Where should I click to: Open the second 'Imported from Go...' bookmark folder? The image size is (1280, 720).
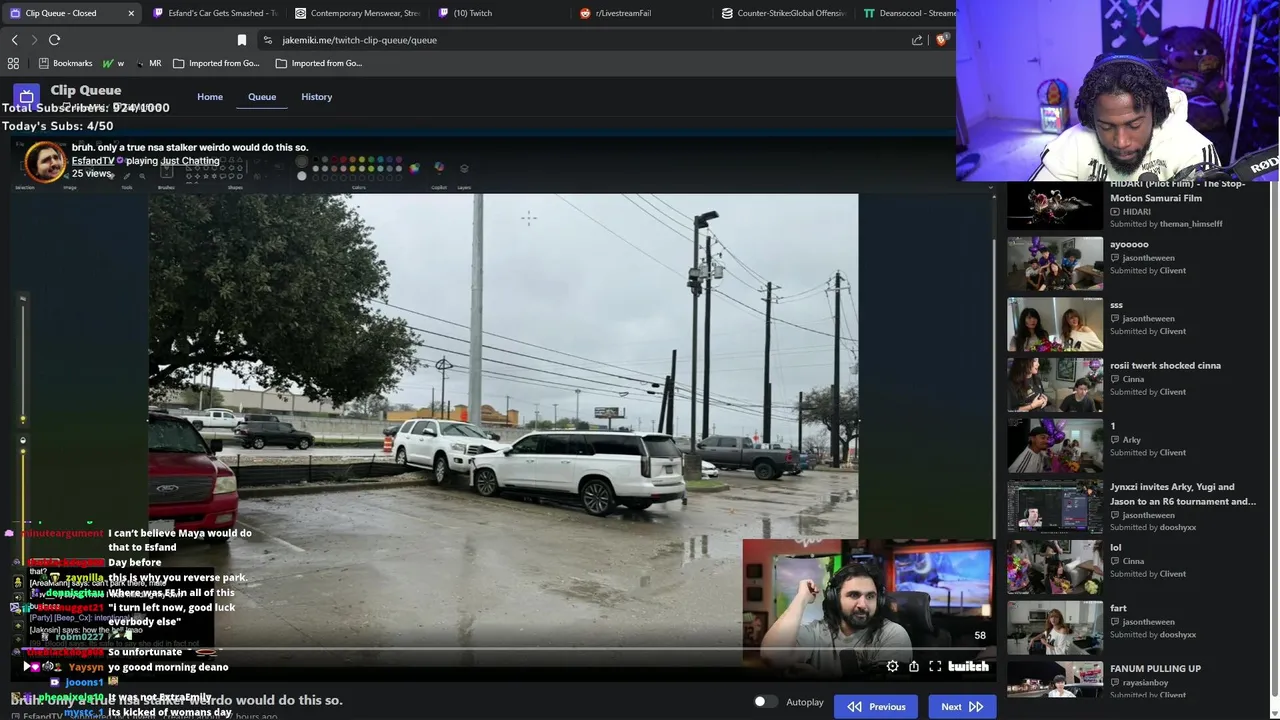(x=319, y=63)
